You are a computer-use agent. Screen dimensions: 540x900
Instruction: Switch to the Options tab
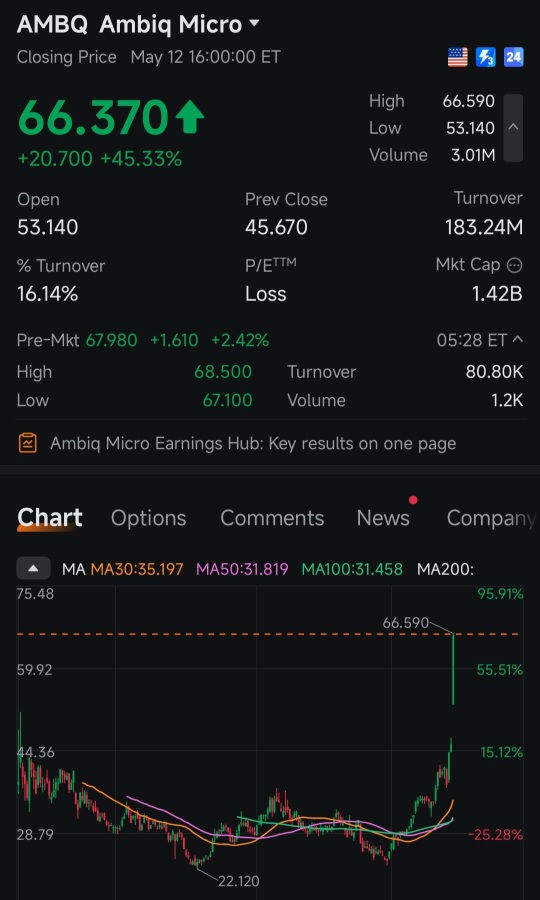click(x=149, y=518)
